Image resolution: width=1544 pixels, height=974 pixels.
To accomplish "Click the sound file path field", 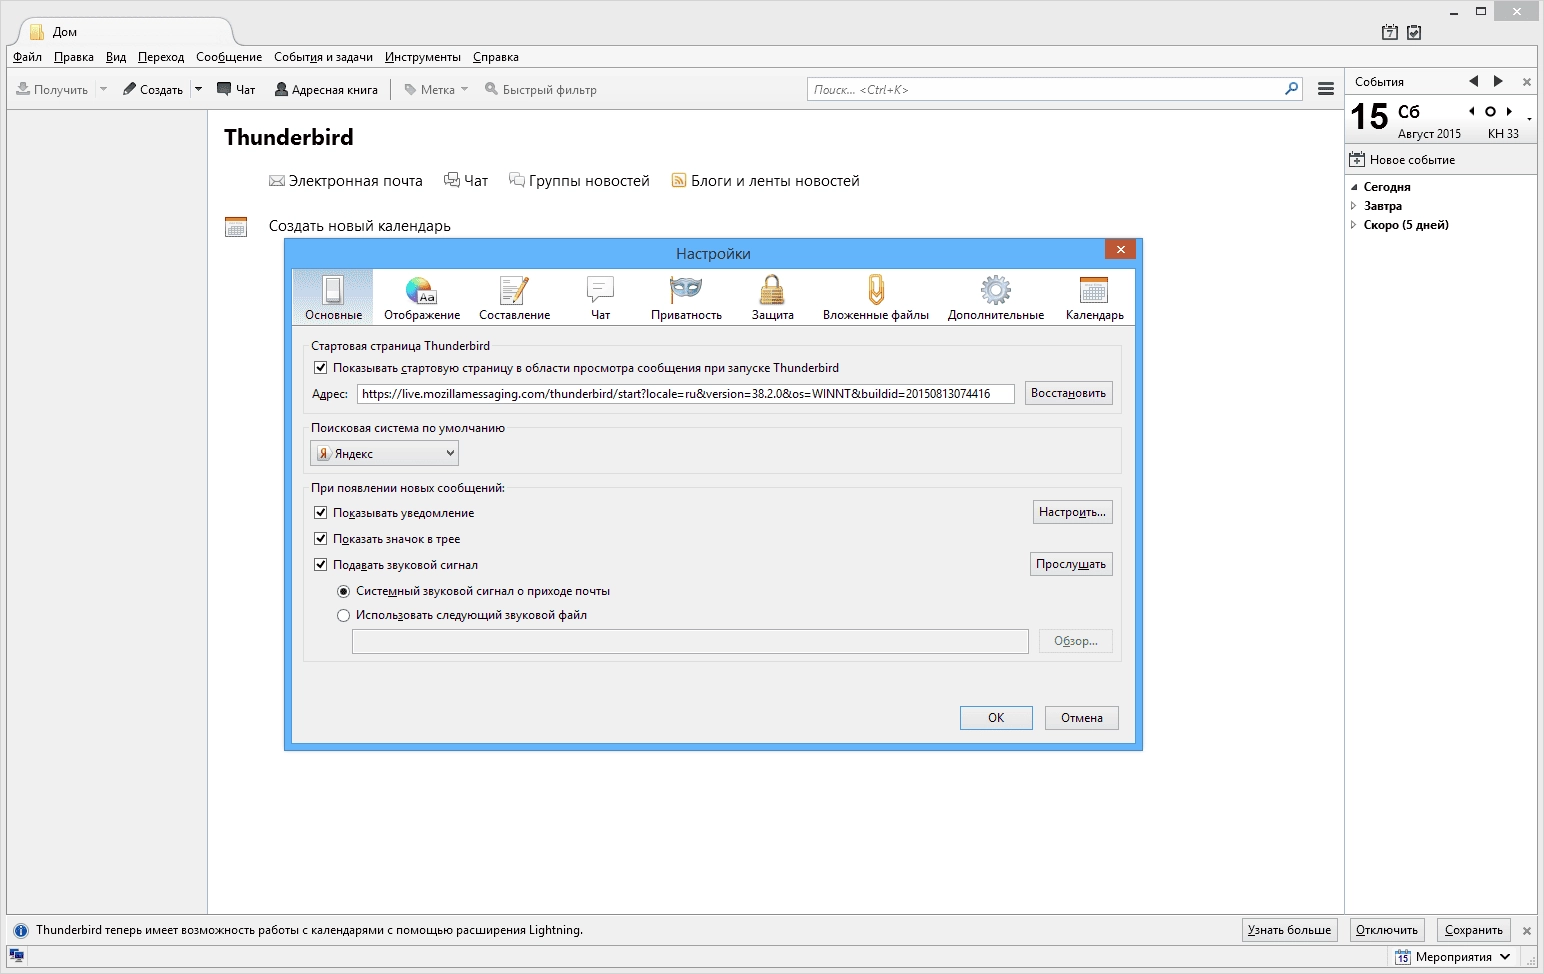I will (x=690, y=641).
